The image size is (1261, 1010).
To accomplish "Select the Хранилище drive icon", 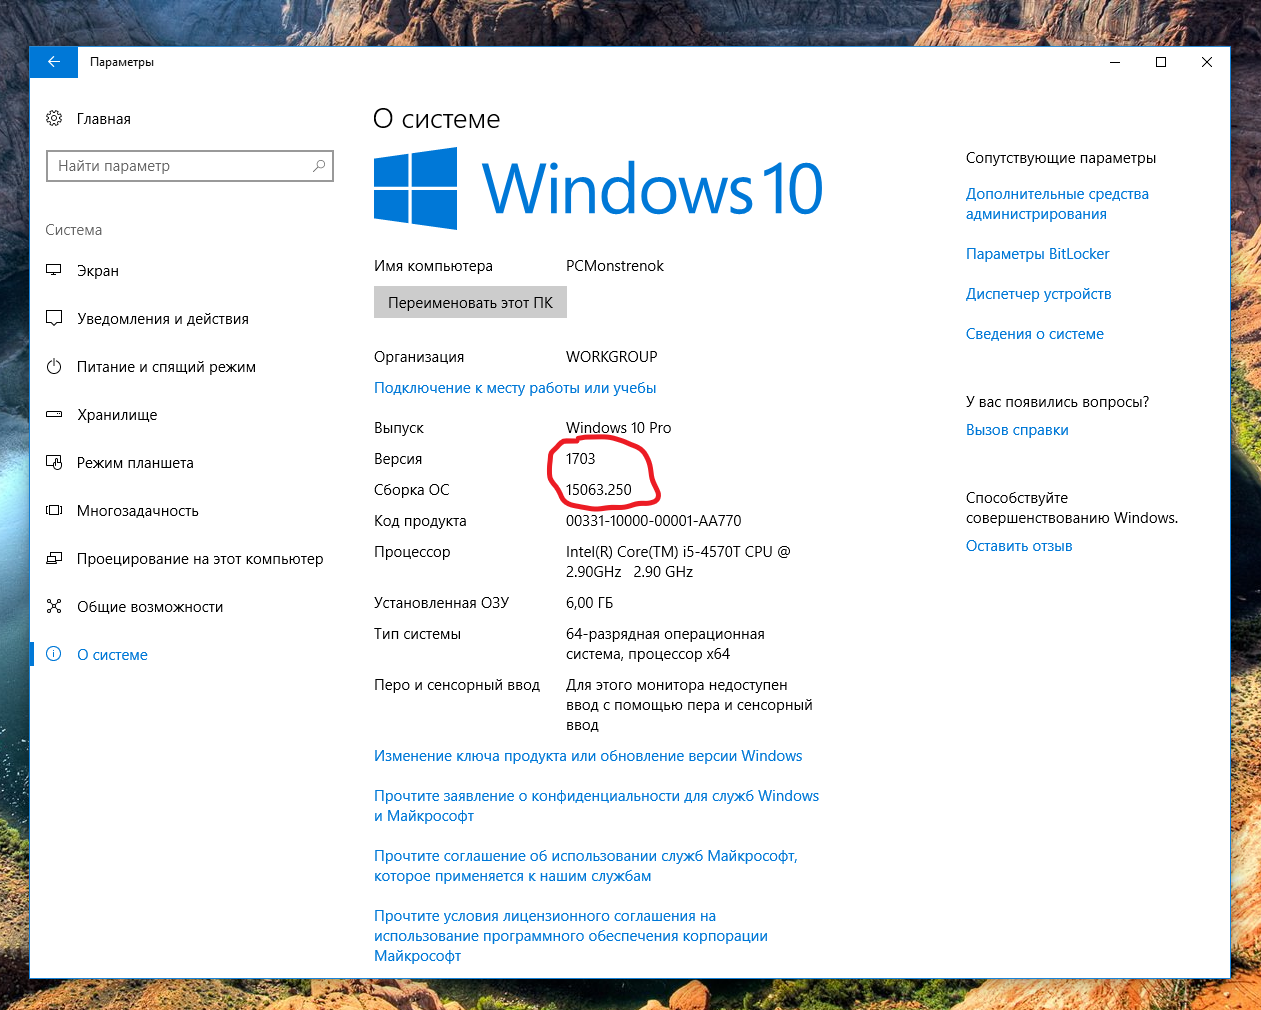I will tap(54, 414).
